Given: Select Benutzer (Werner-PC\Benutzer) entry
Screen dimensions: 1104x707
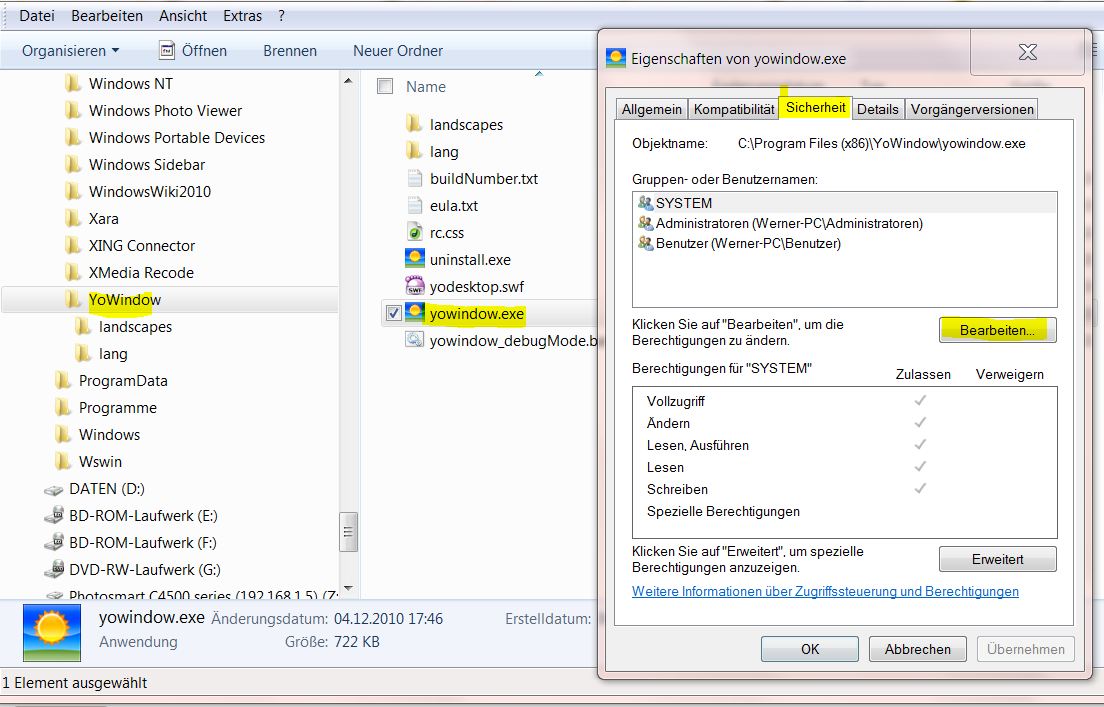Looking at the screenshot, I should (748, 244).
